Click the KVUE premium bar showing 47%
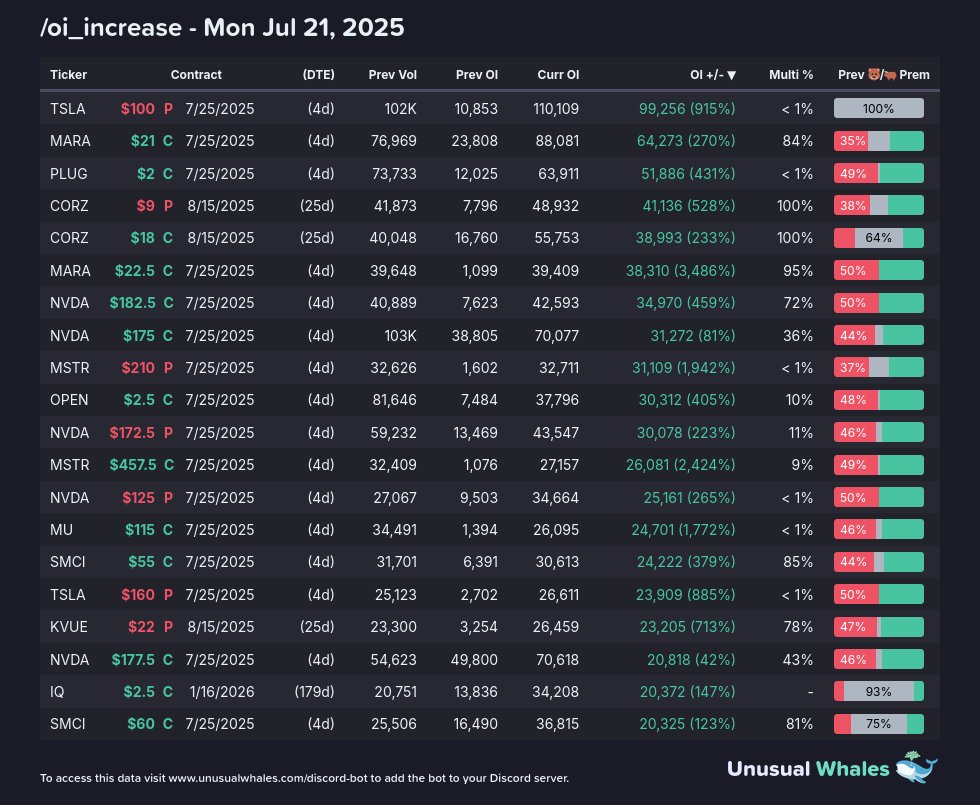 (879, 626)
